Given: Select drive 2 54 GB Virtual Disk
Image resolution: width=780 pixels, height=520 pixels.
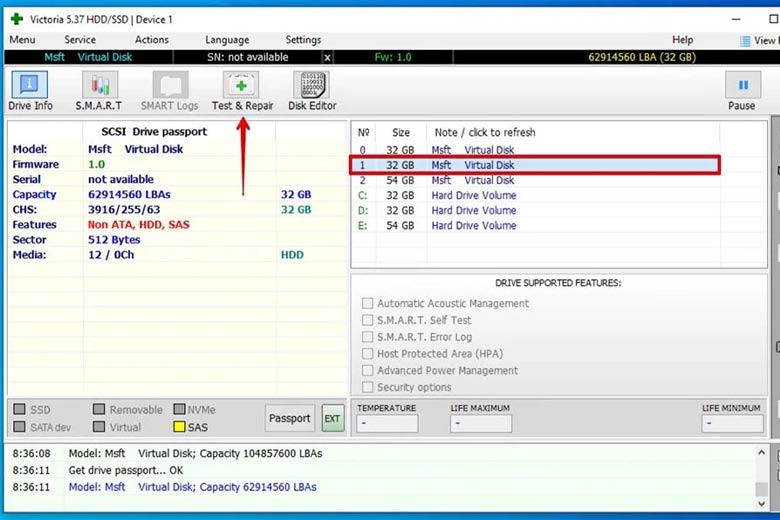Looking at the screenshot, I should pos(535,180).
